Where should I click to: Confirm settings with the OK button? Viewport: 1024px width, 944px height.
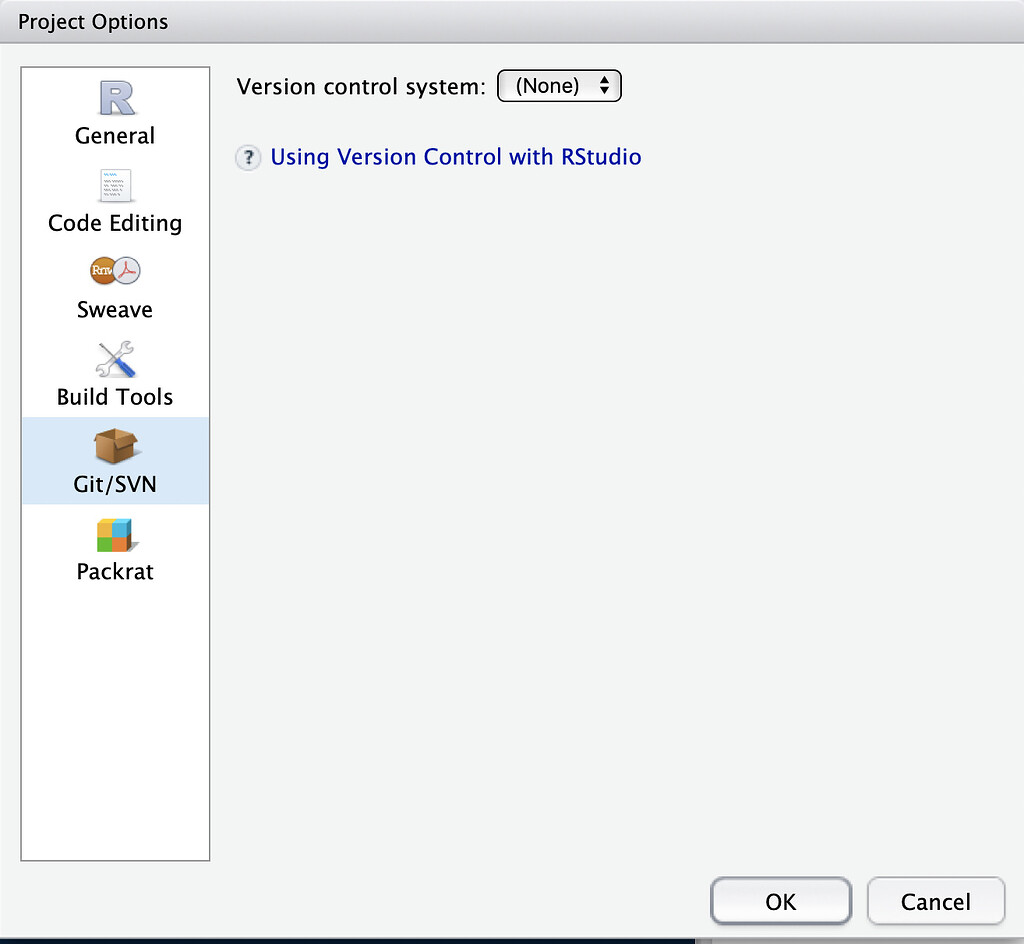(x=780, y=902)
